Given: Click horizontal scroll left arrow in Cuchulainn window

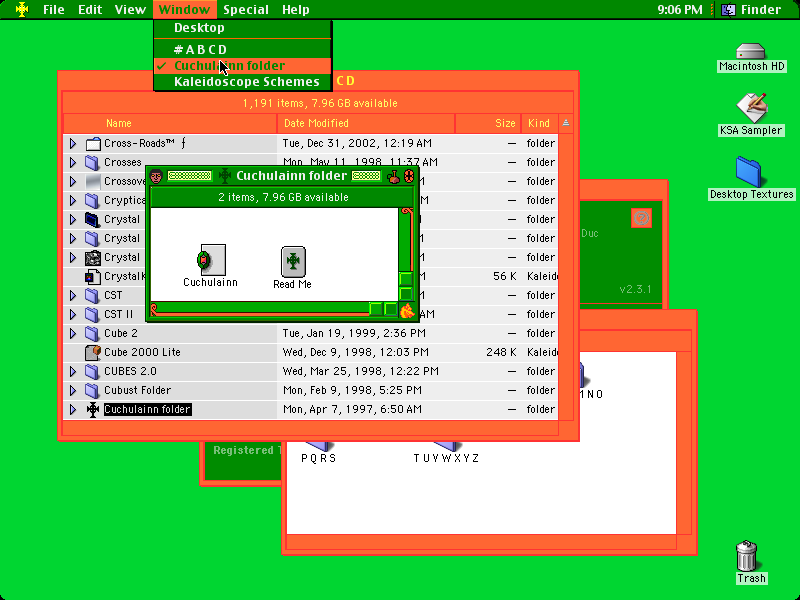Looking at the screenshot, I should pos(376,309).
